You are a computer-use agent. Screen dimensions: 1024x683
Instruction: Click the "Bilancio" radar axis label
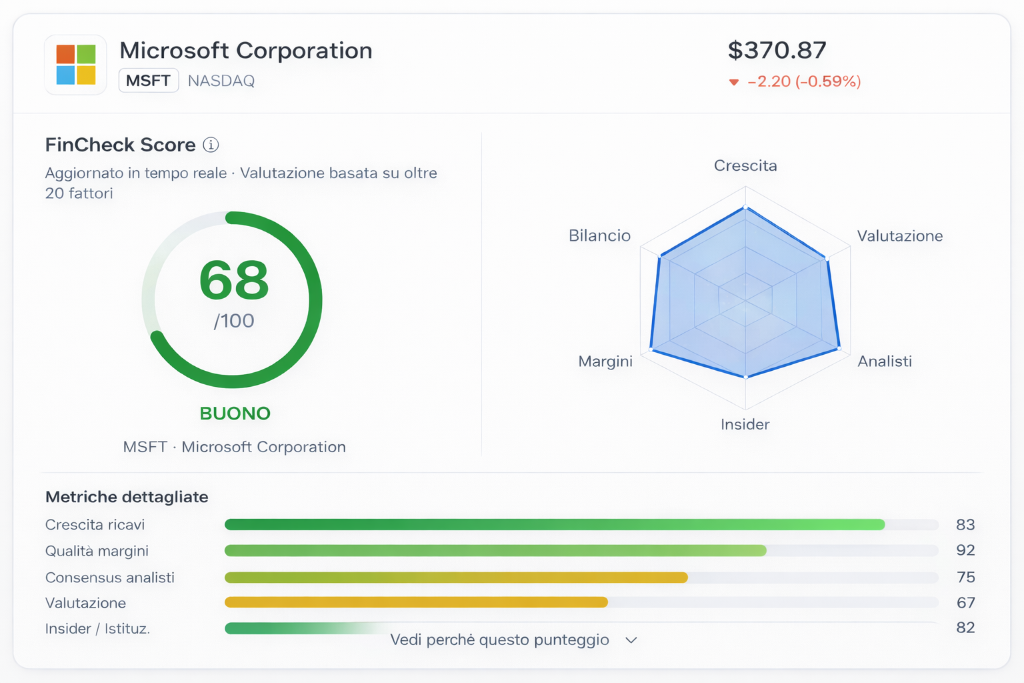coord(600,236)
